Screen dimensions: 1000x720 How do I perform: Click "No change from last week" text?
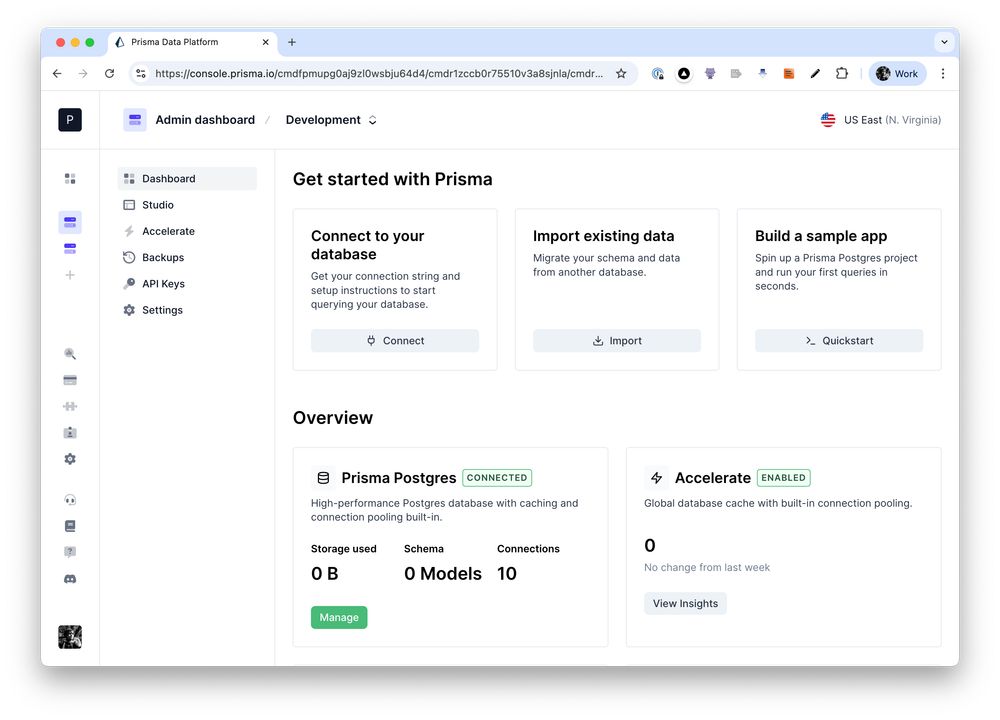click(x=707, y=568)
